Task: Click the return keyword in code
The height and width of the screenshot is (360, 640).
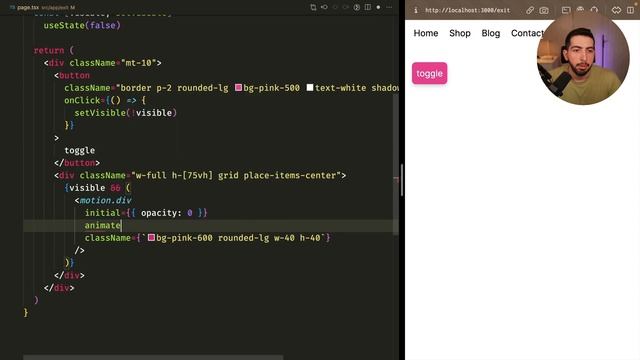Action: (49, 50)
